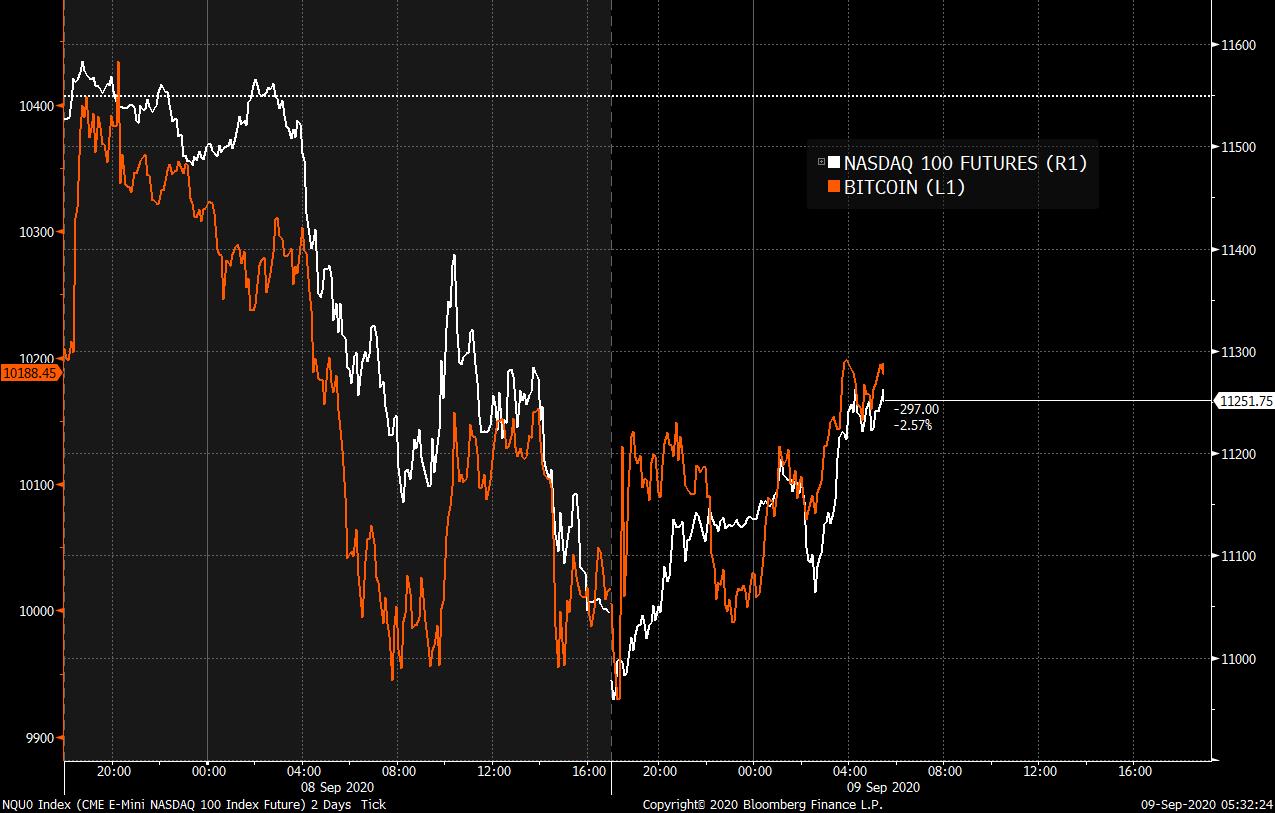The height and width of the screenshot is (813, 1275).
Task: Click the 12:00 time label on 08 Sep
Action: click(x=494, y=771)
